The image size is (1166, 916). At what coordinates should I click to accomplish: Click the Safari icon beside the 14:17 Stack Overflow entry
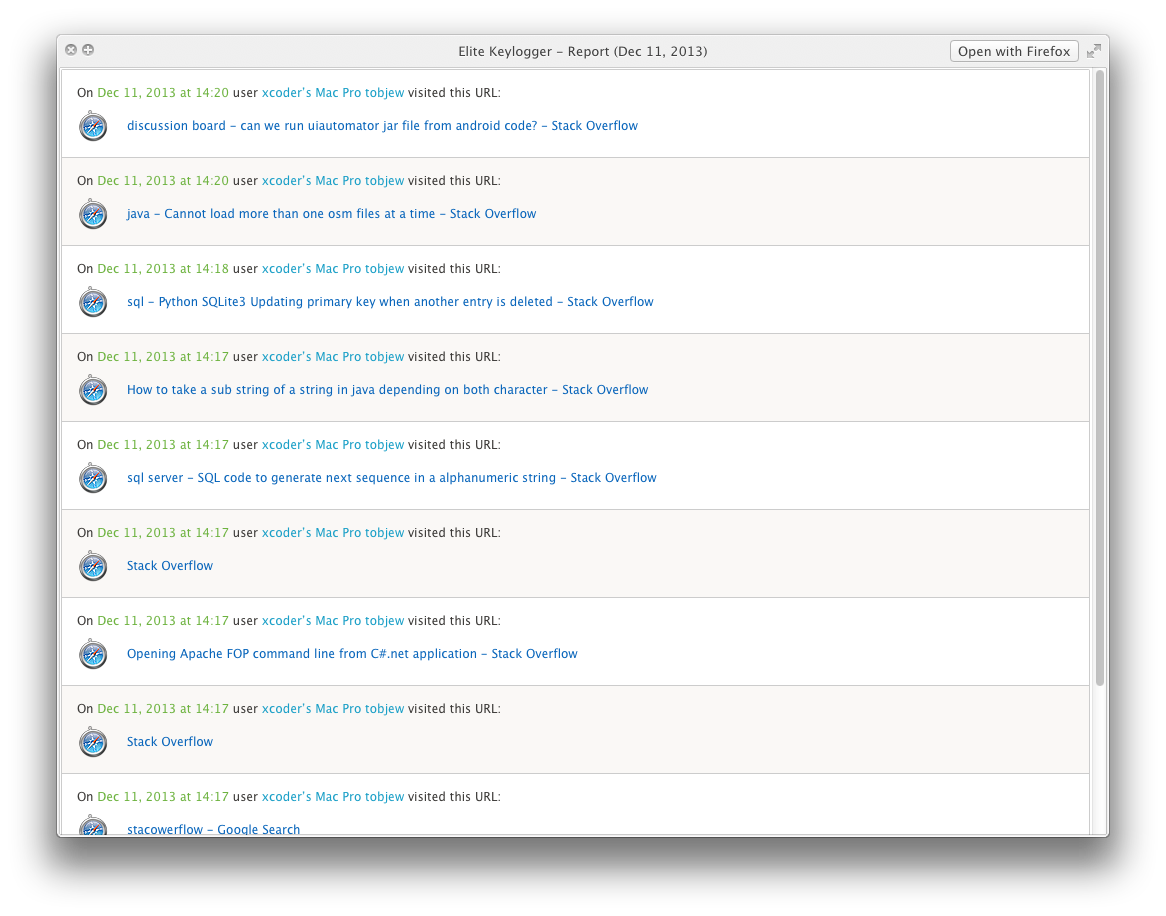(93, 566)
